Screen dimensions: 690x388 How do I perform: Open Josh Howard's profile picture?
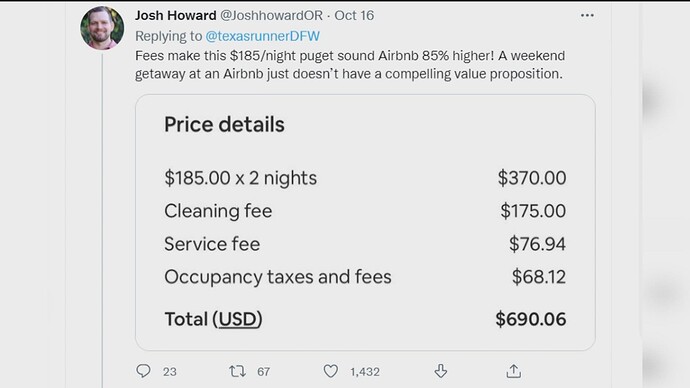tap(102, 28)
